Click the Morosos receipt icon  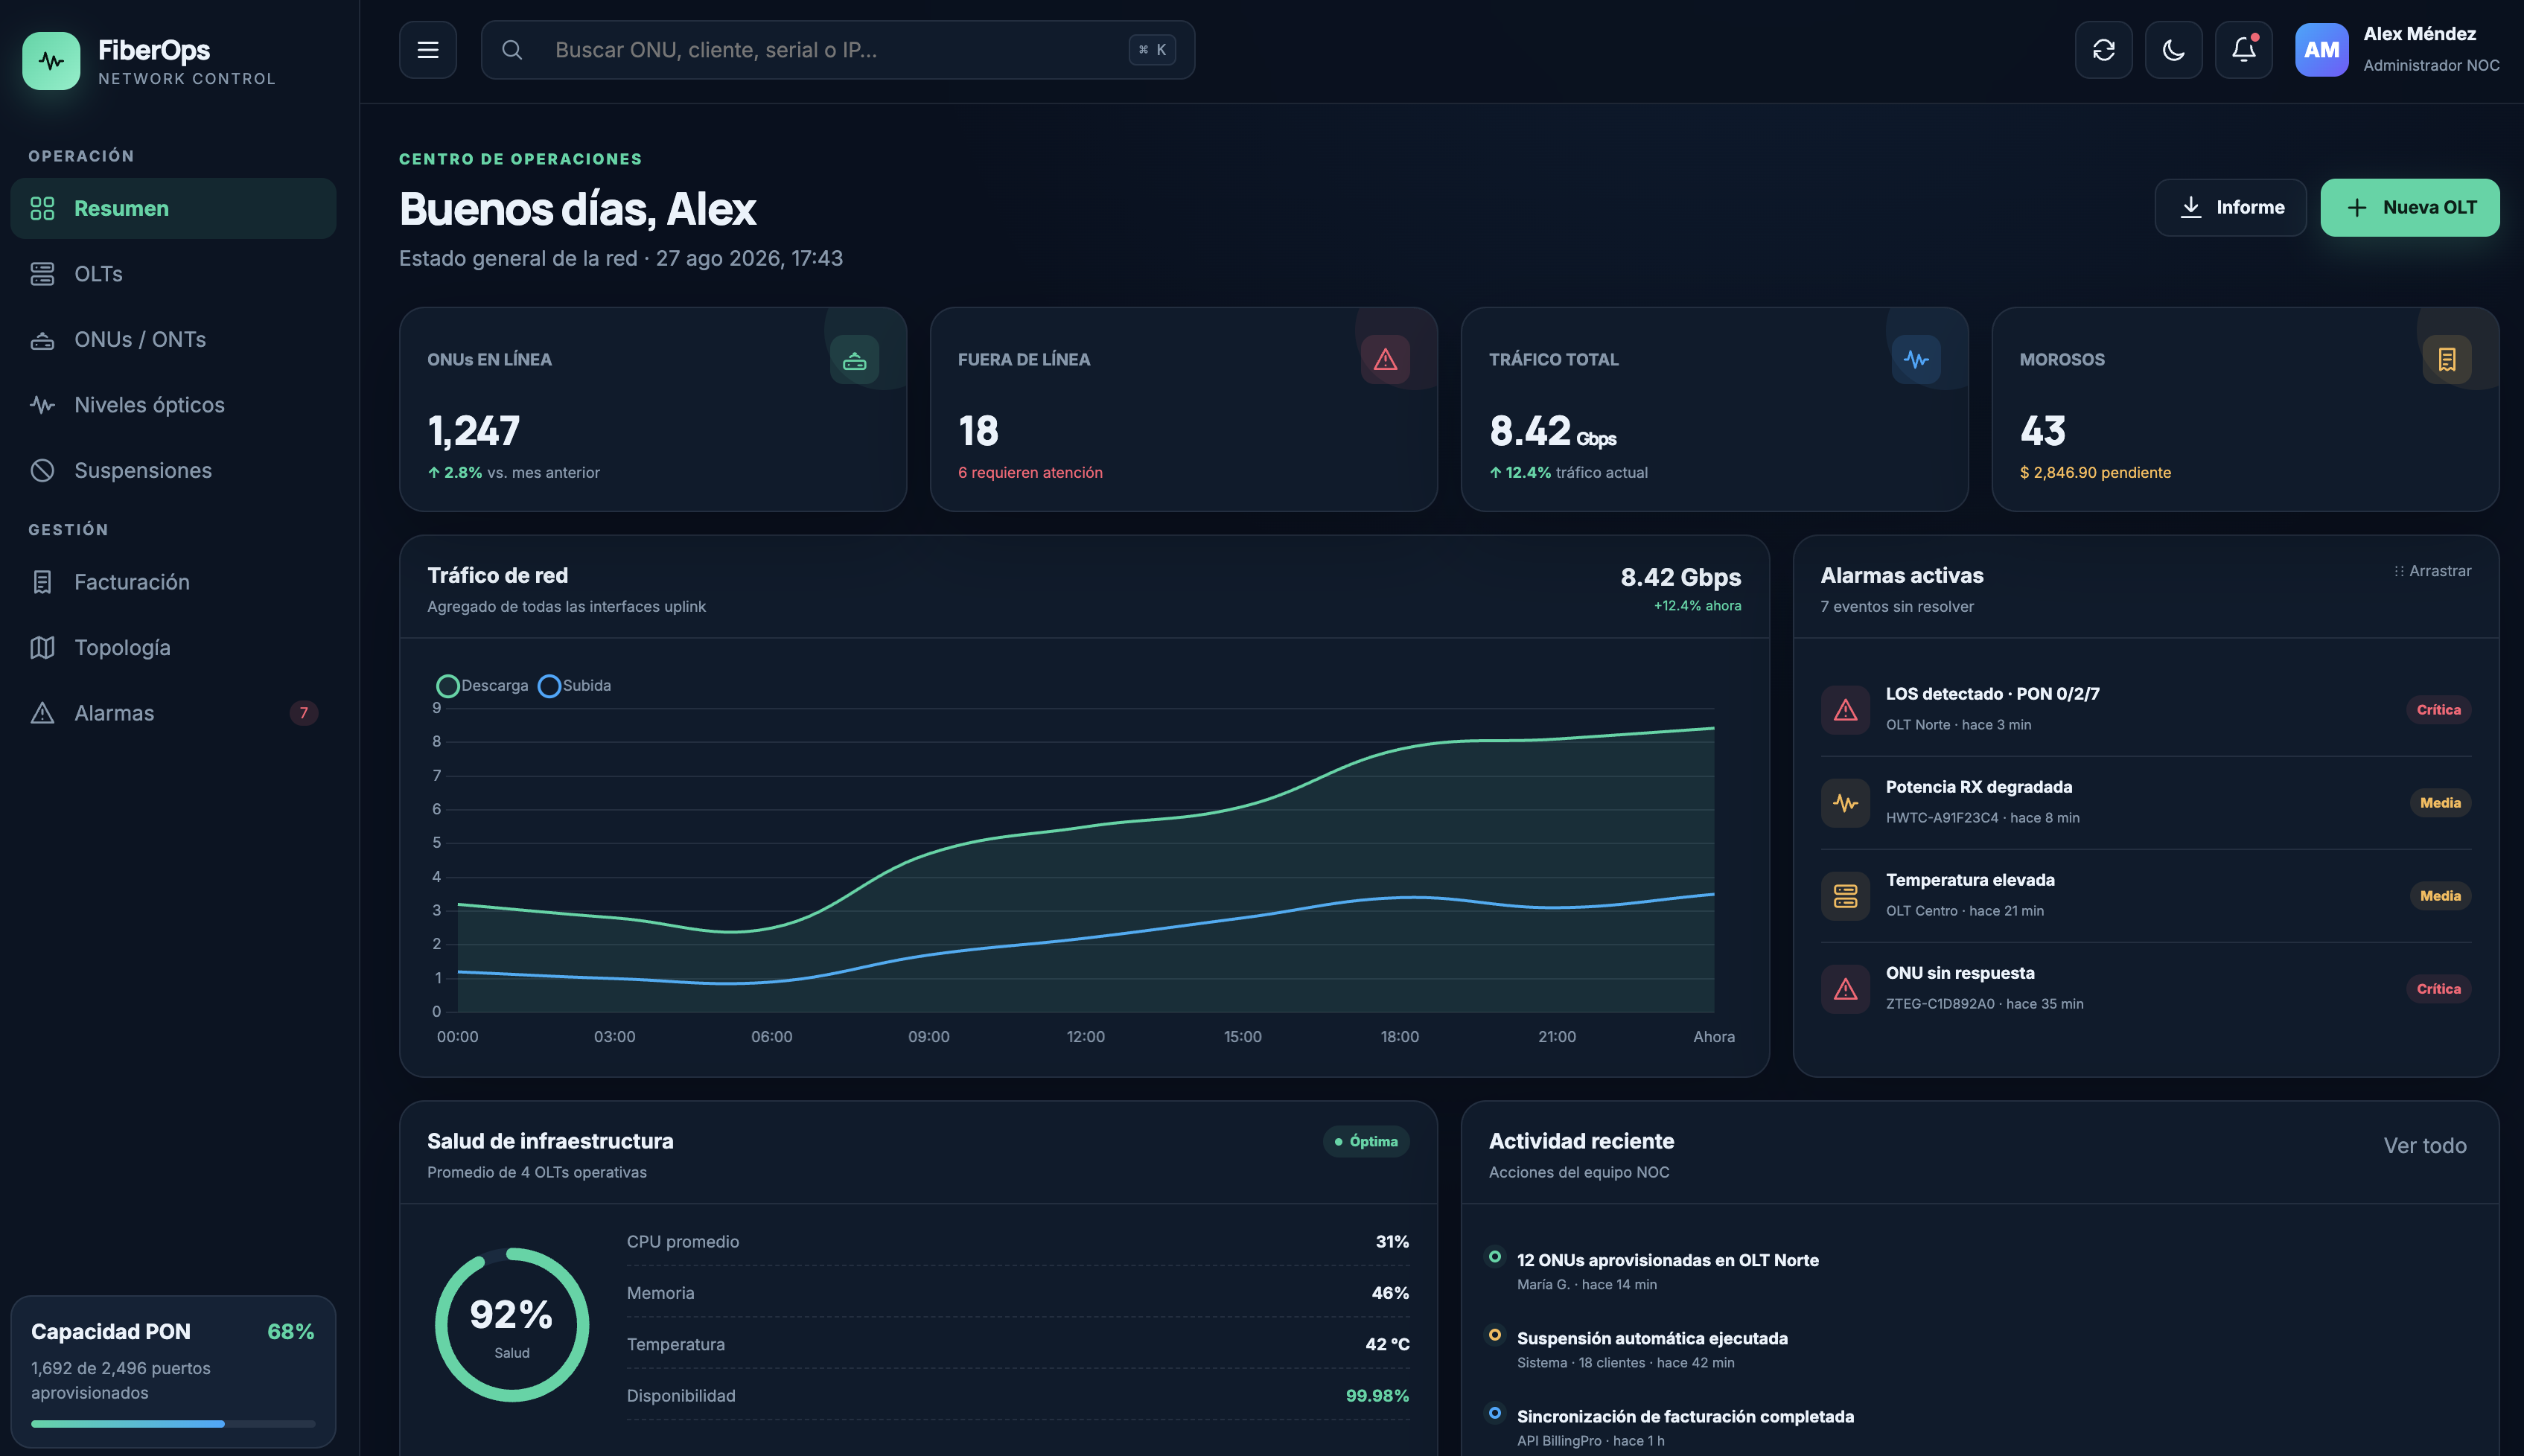pos(2447,360)
